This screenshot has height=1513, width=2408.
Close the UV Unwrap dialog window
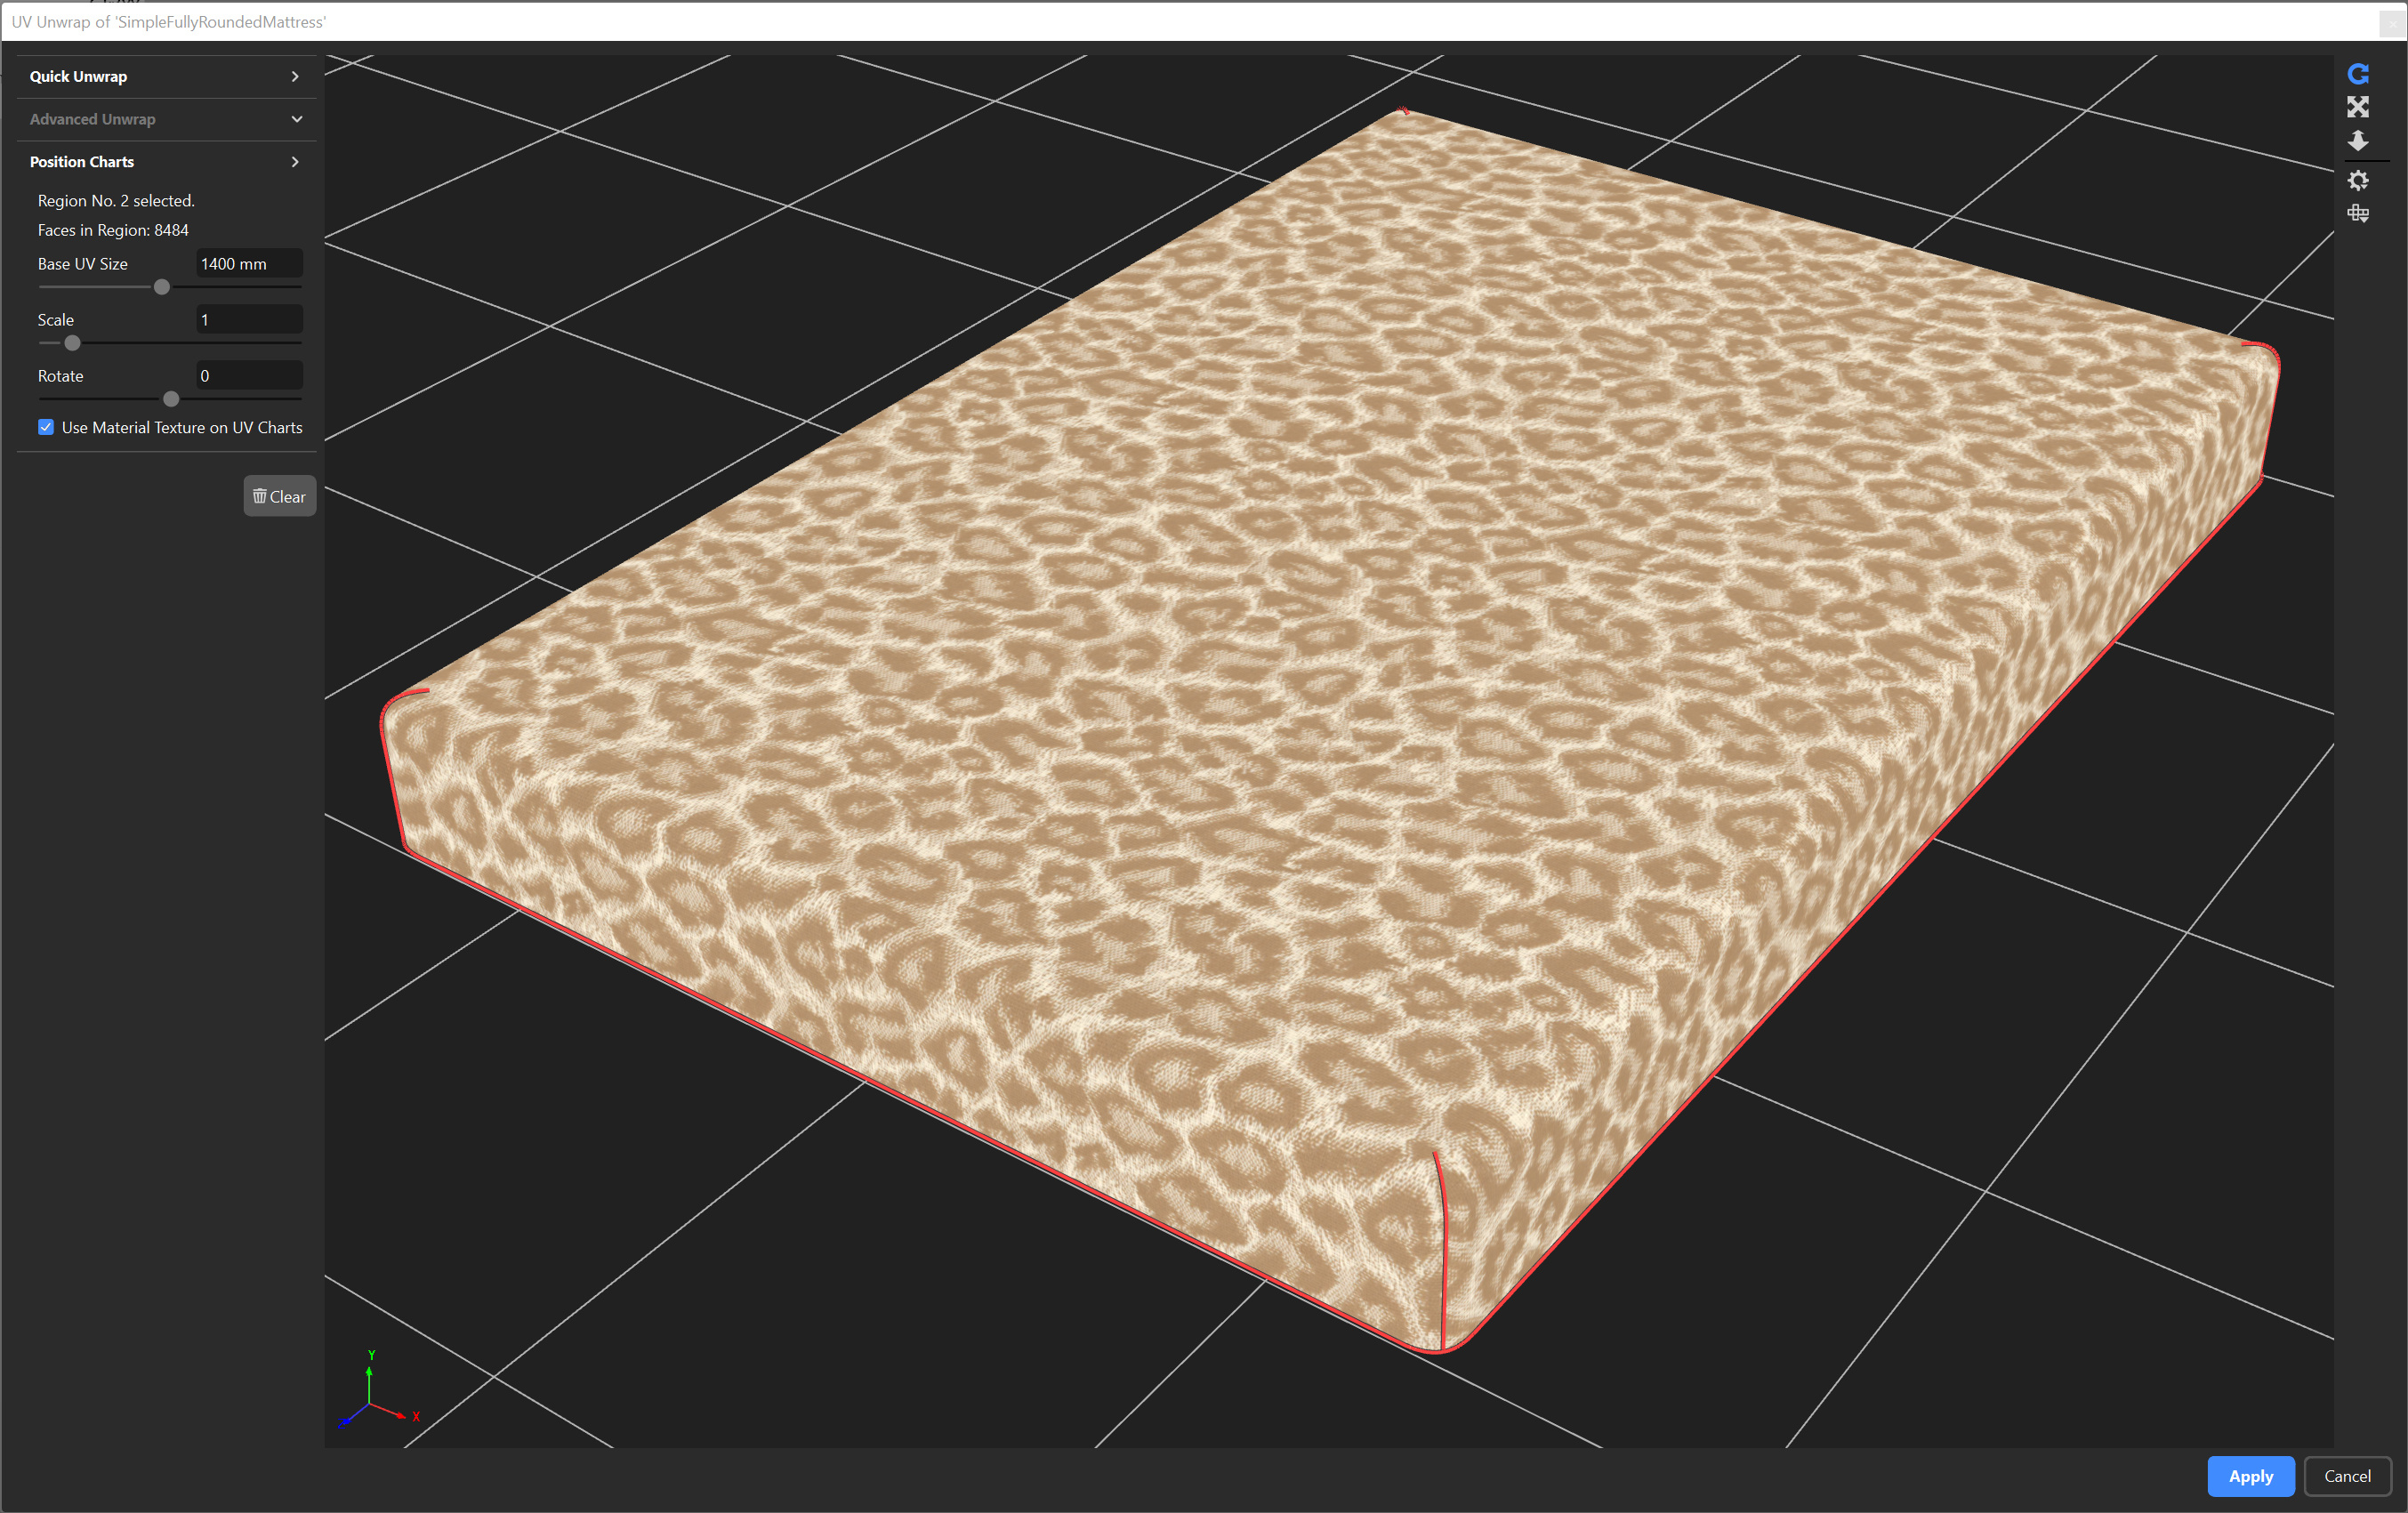pyautogui.click(x=2392, y=22)
